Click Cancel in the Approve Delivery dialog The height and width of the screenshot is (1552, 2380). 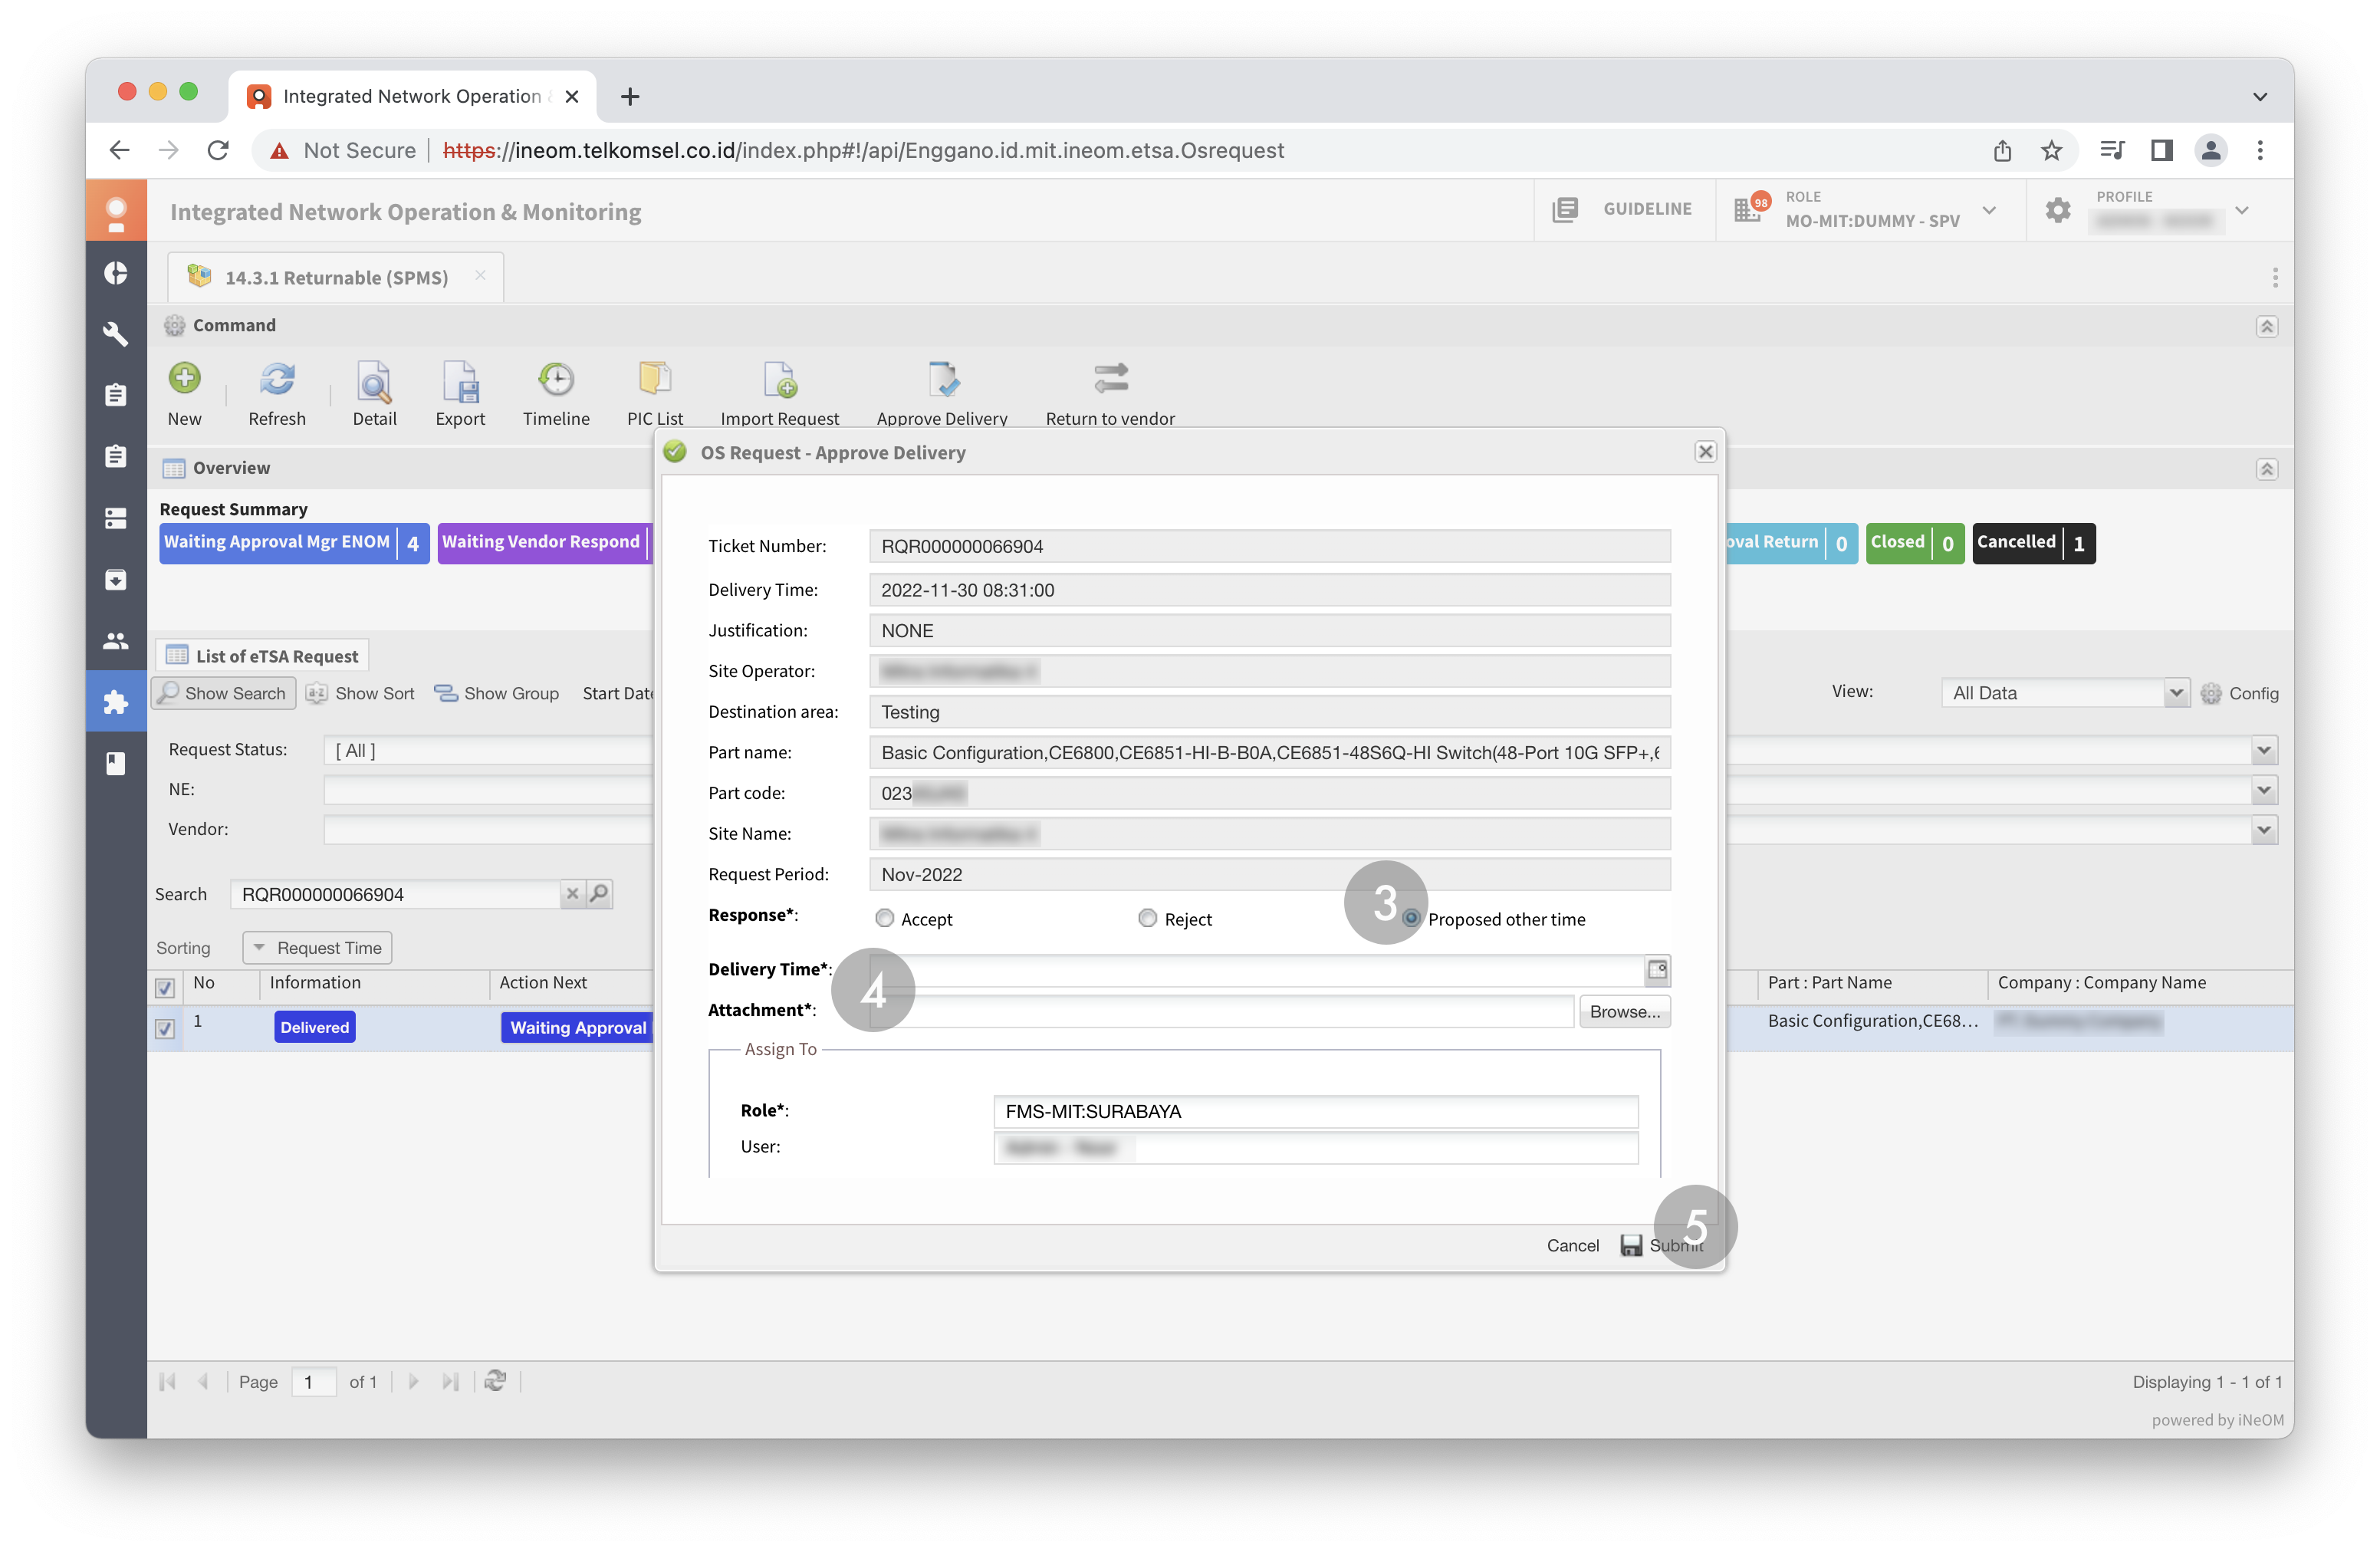coord(1572,1245)
